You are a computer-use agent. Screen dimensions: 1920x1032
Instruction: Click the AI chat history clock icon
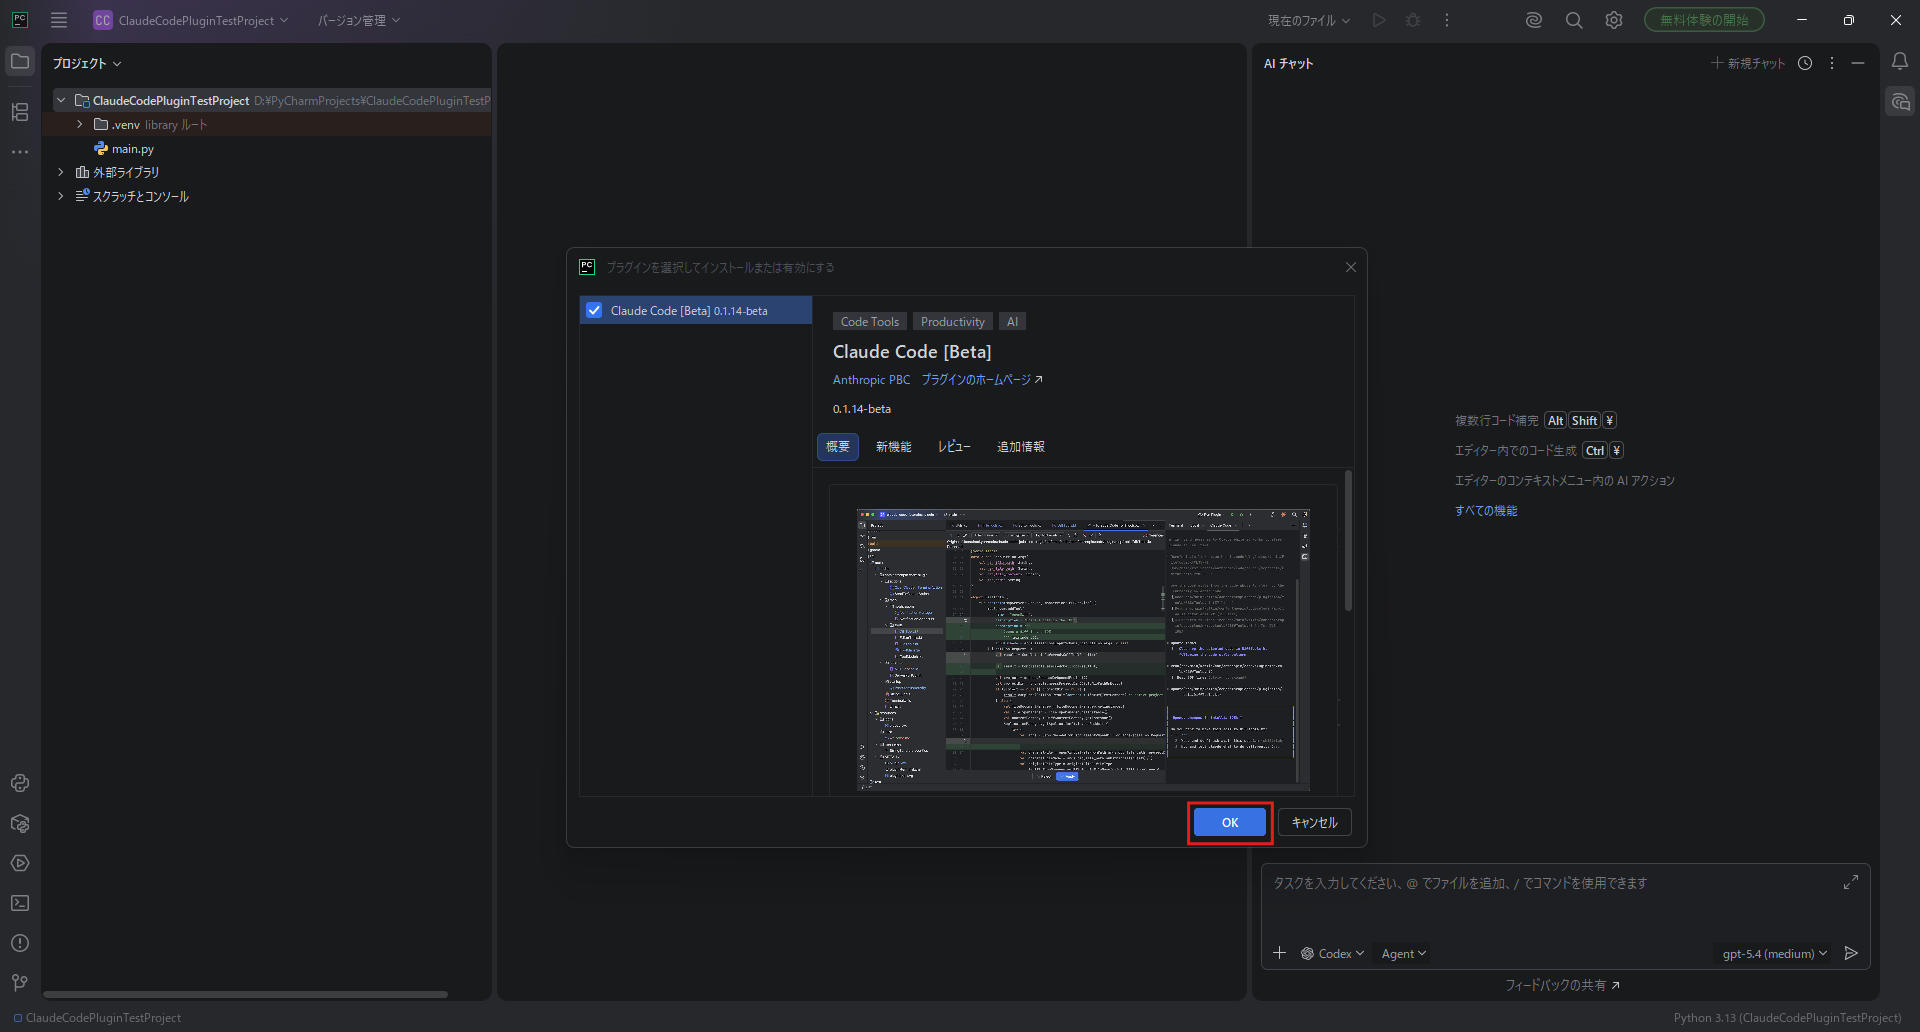(1805, 63)
